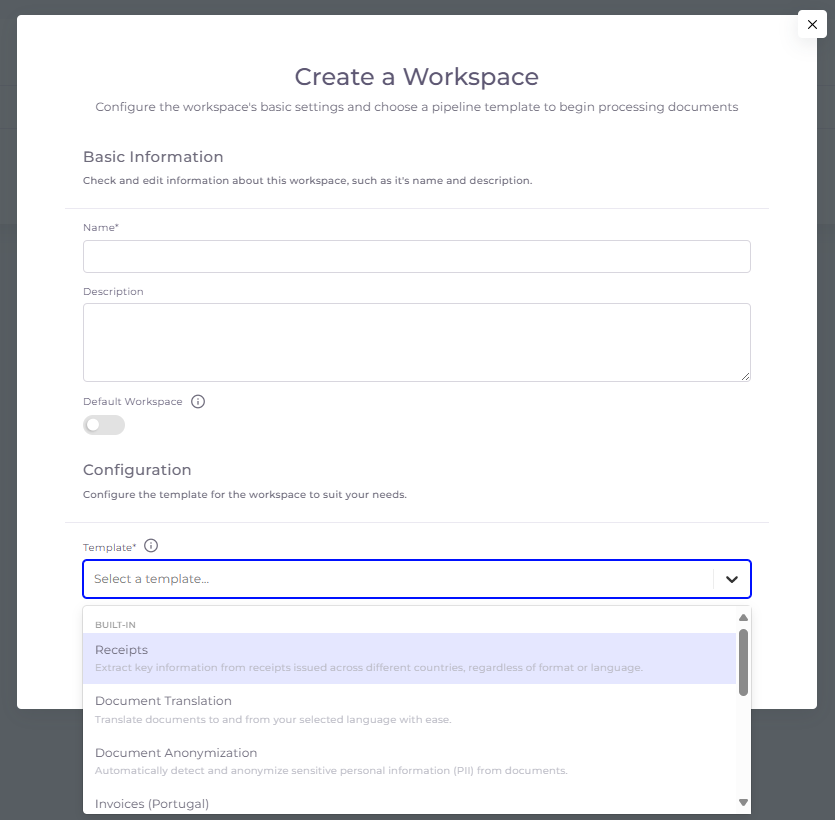
Task: Click the chevron arrow in the Template selector
Action: tap(732, 579)
